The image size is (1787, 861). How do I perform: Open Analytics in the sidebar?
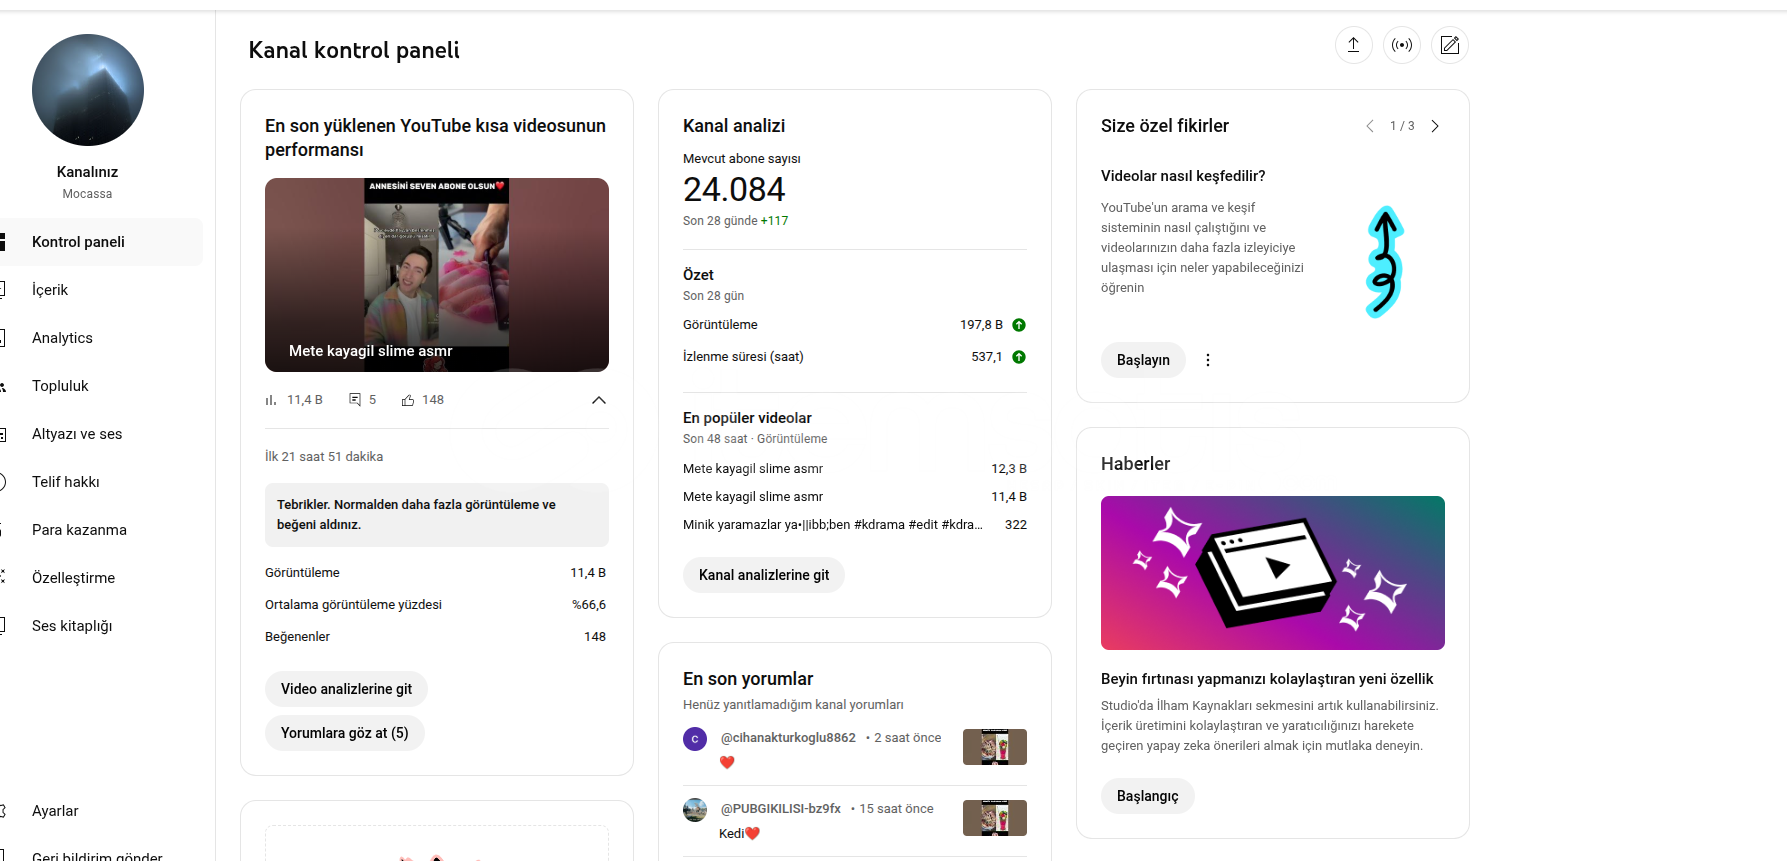(101, 338)
